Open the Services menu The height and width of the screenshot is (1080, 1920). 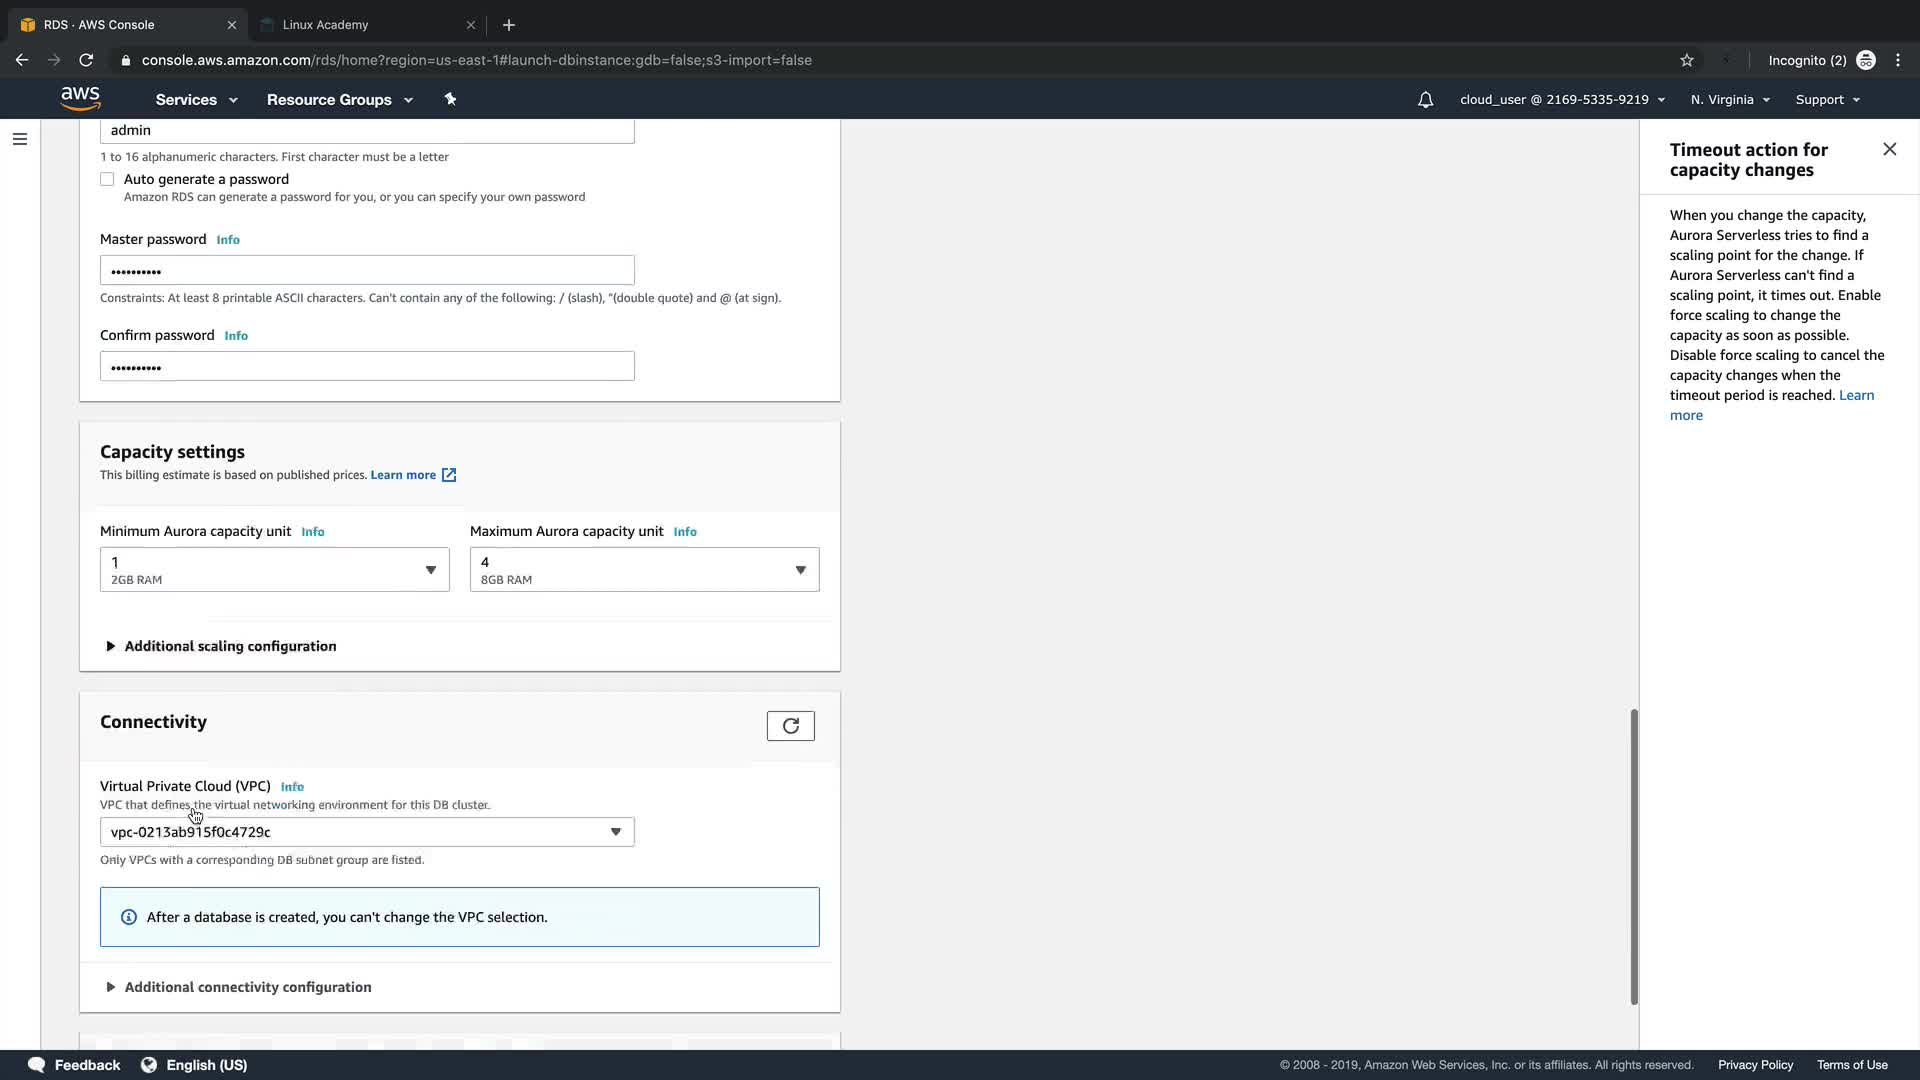coord(196,100)
